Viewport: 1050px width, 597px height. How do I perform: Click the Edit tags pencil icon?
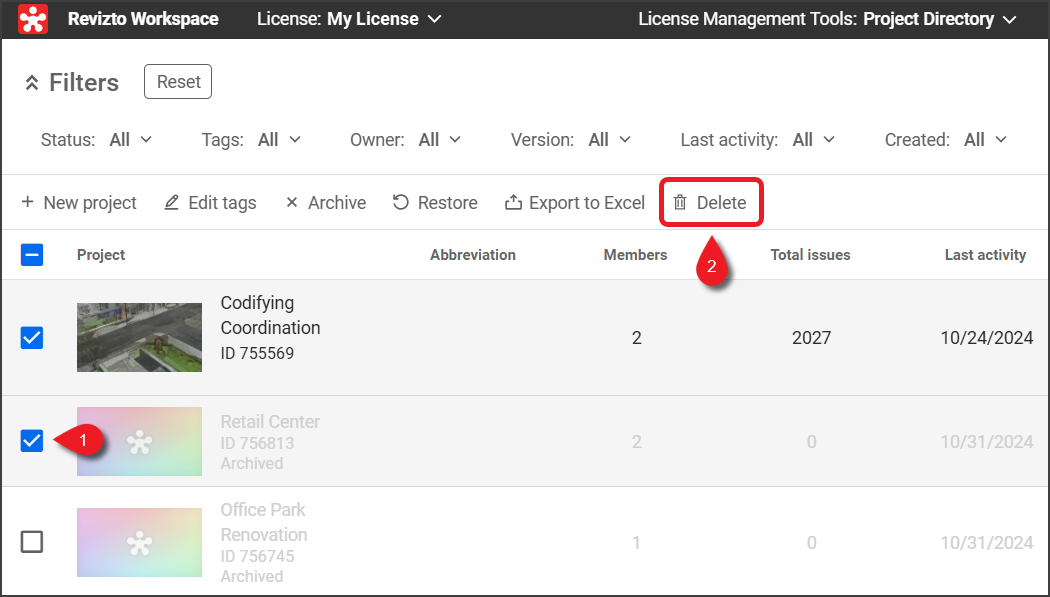pyautogui.click(x=171, y=203)
